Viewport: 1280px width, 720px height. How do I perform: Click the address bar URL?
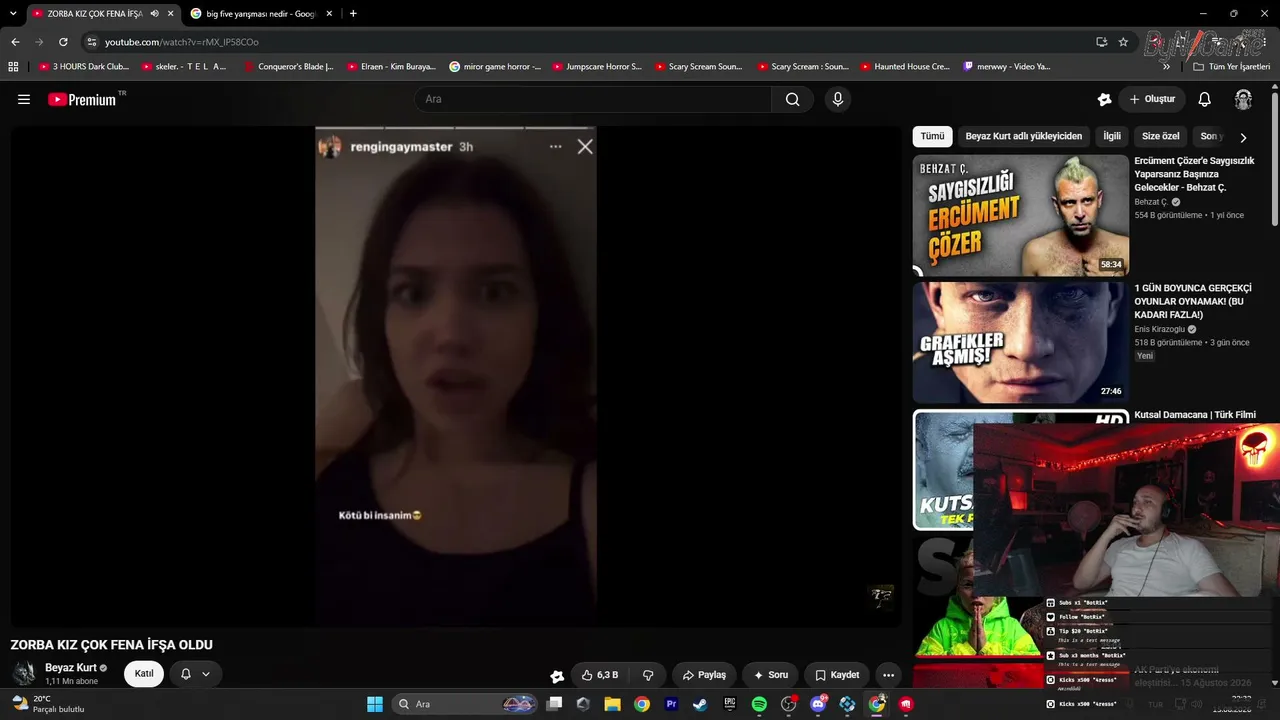[x=182, y=42]
